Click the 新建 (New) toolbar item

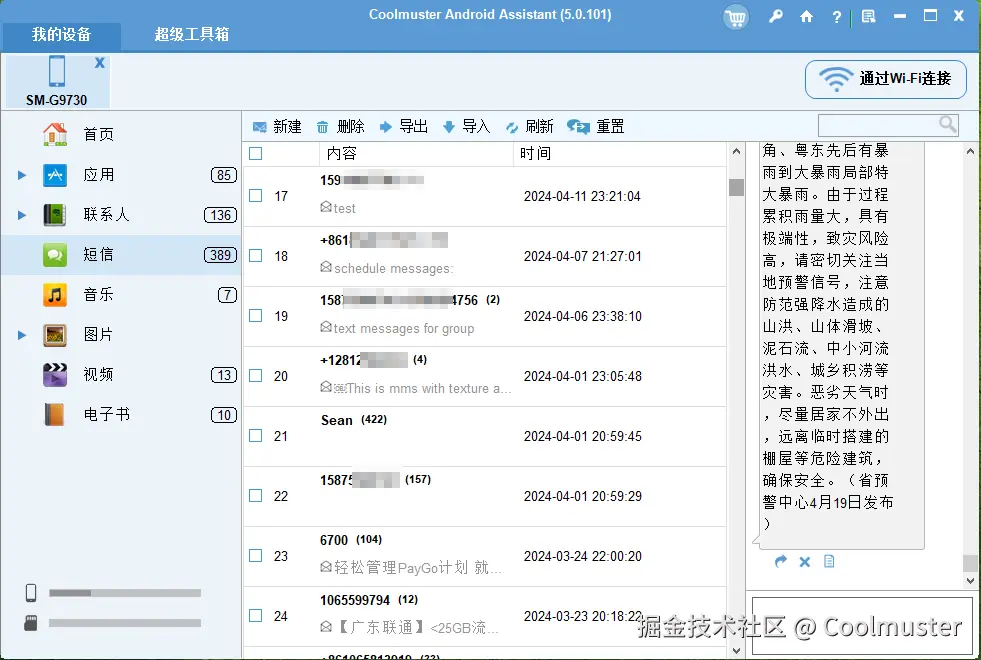pos(275,126)
